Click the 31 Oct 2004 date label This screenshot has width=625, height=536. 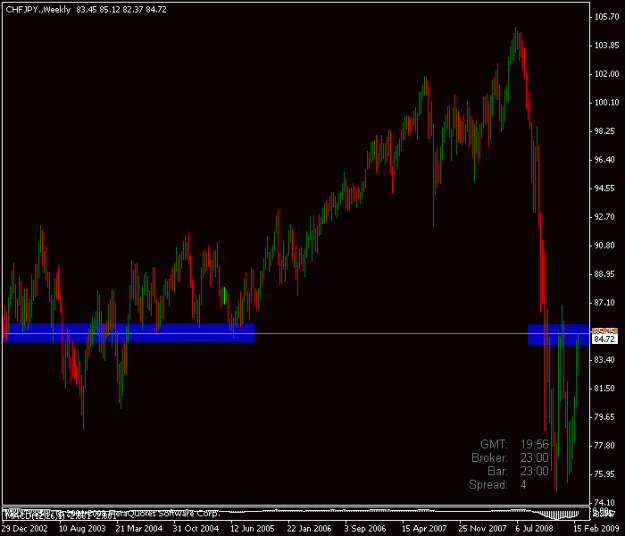[x=196, y=529]
